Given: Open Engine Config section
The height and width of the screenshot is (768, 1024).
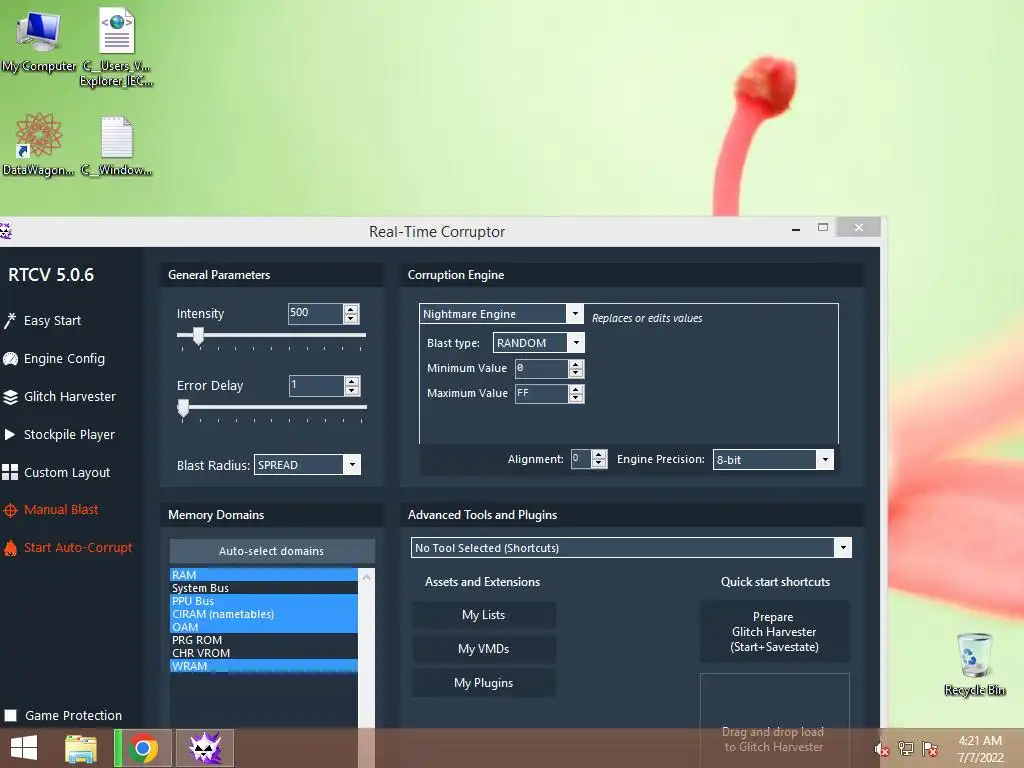Looking at the screenshot, I should [x=64, y=359].
